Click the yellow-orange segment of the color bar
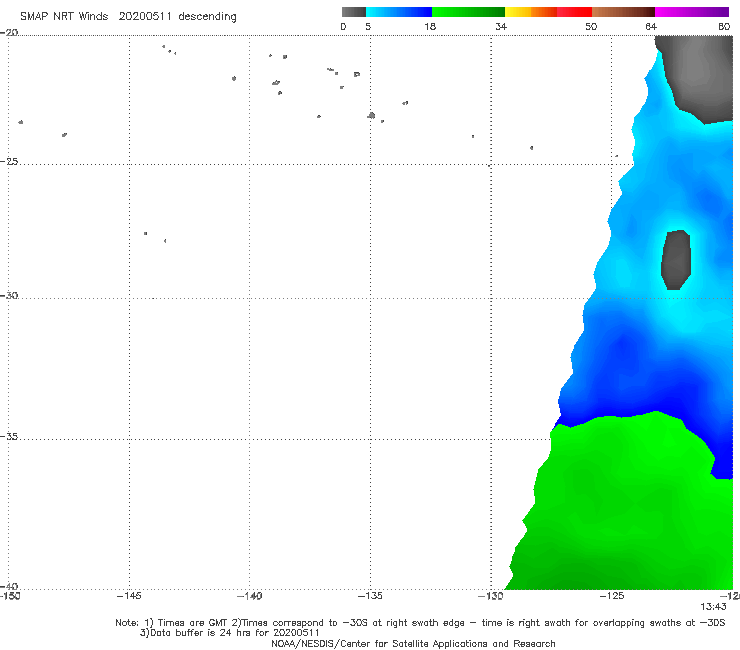The image size is (740, 650). (x=531, y=12)
